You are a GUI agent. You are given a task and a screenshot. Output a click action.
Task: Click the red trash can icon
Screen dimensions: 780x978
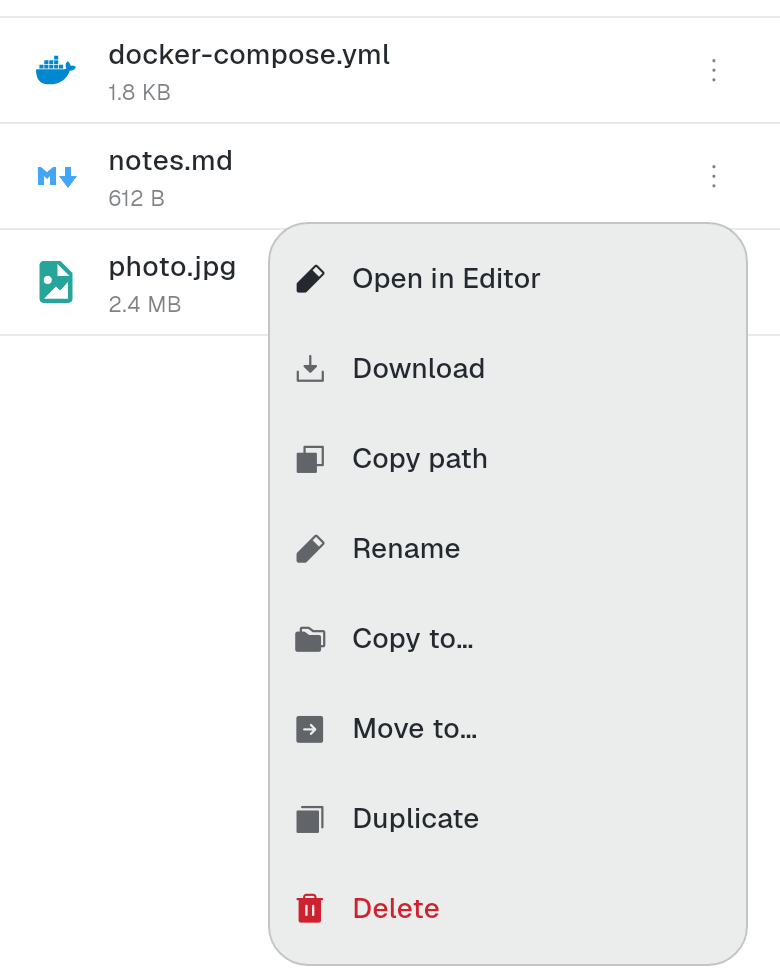tap(310, 909)
